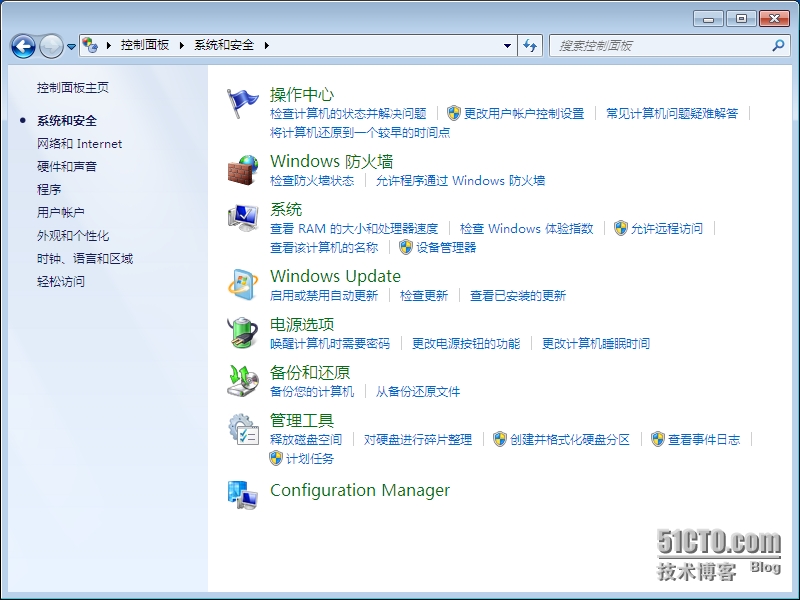Go to 轻松访问 category
Screen dimensions: 800x600
pos(61,282)
